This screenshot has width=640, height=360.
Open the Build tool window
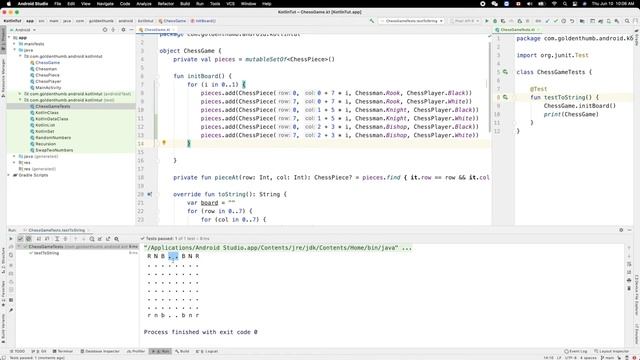[x=182, y=351]
